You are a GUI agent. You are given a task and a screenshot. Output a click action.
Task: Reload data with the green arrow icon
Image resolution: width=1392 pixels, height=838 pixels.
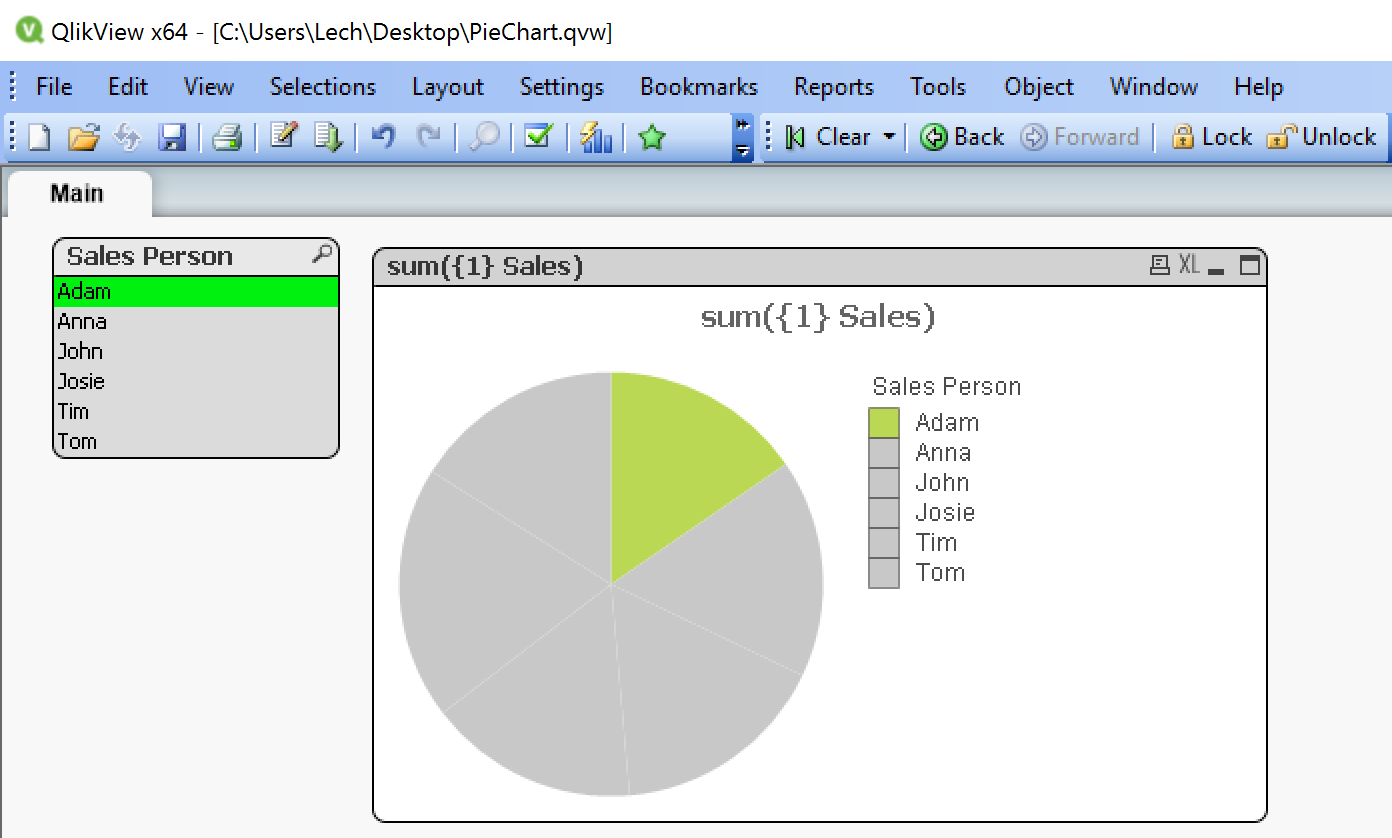pos(329,137)
